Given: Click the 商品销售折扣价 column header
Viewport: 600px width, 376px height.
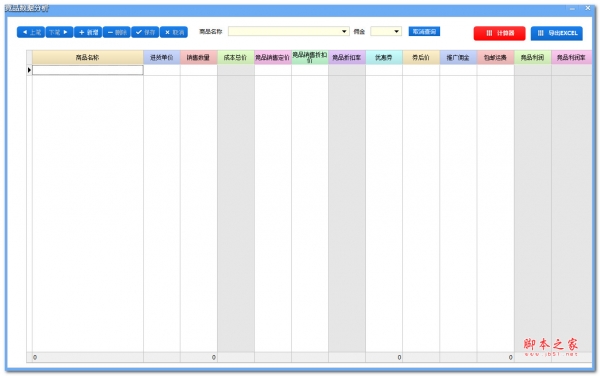Looking at the screenshot, I should coord(310,57).
